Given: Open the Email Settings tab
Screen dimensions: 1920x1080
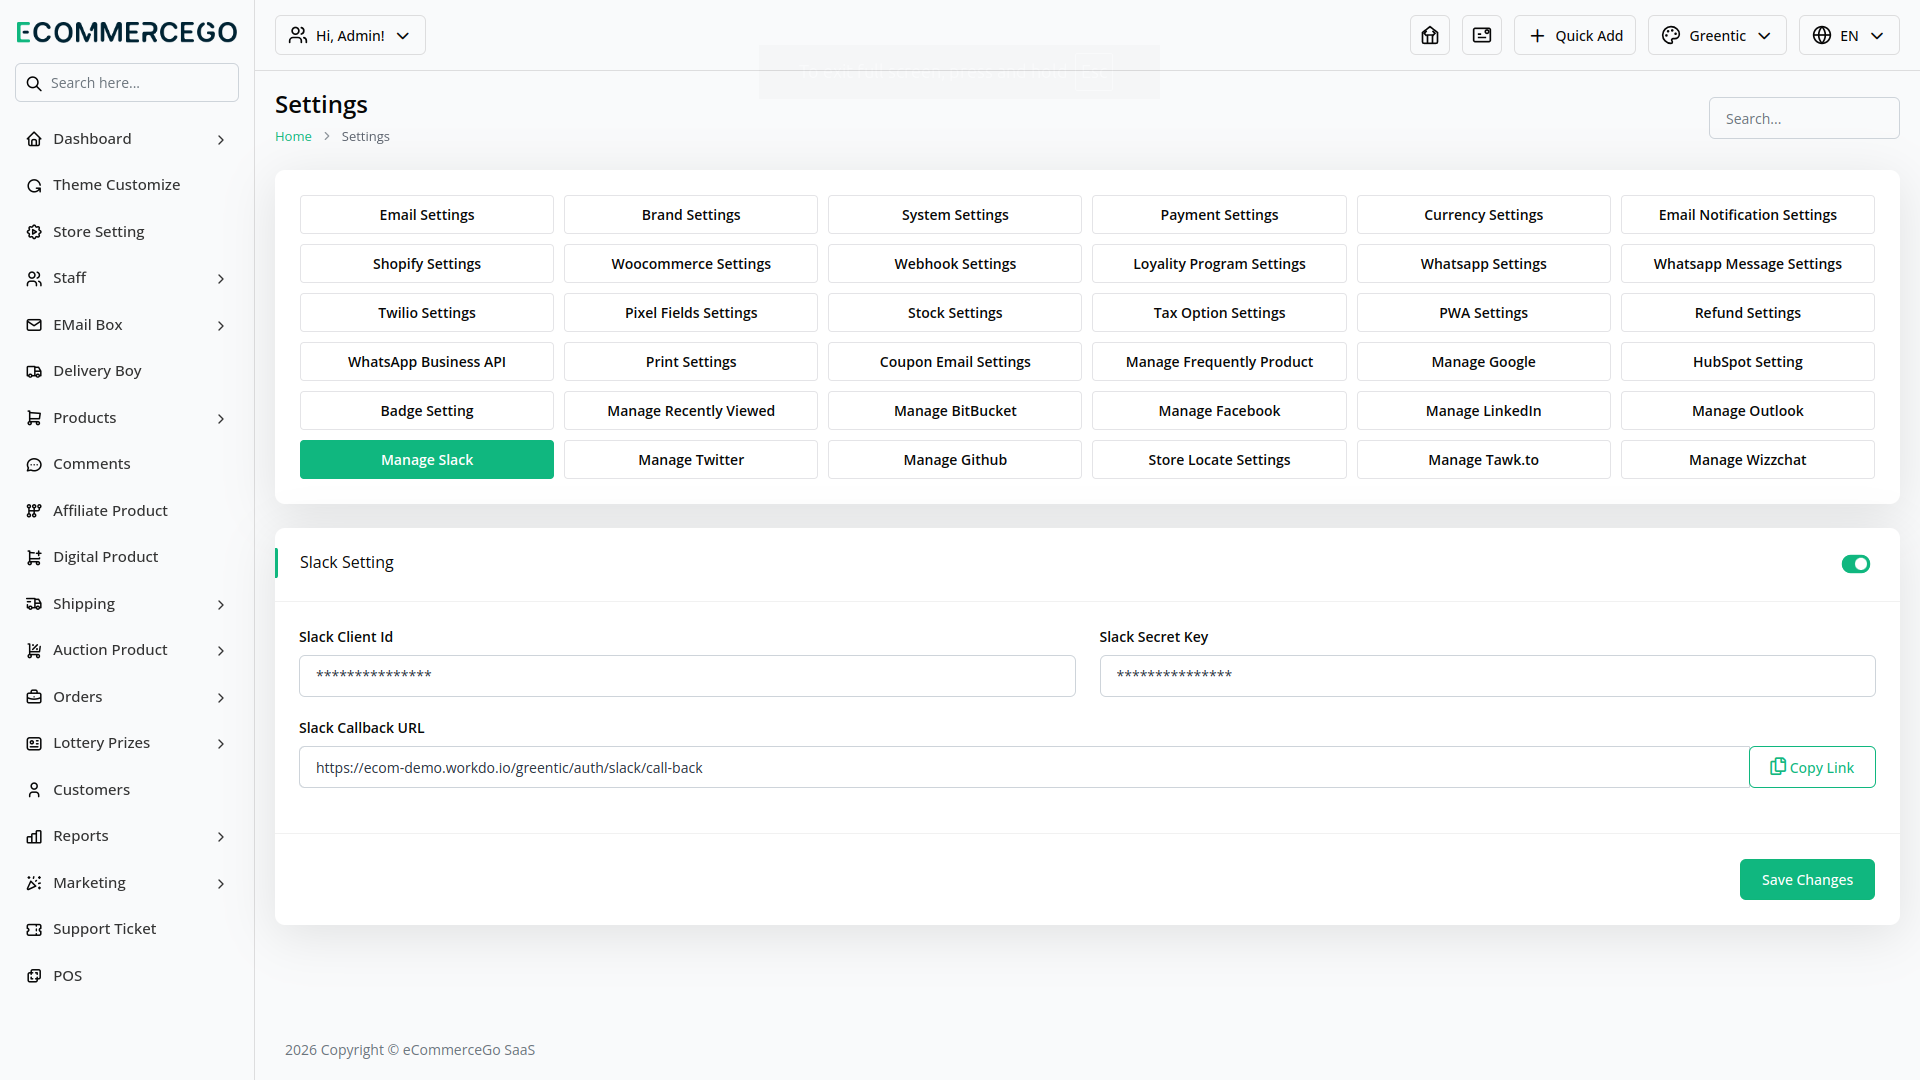Looking at the screenshot, I should point(427,214).
